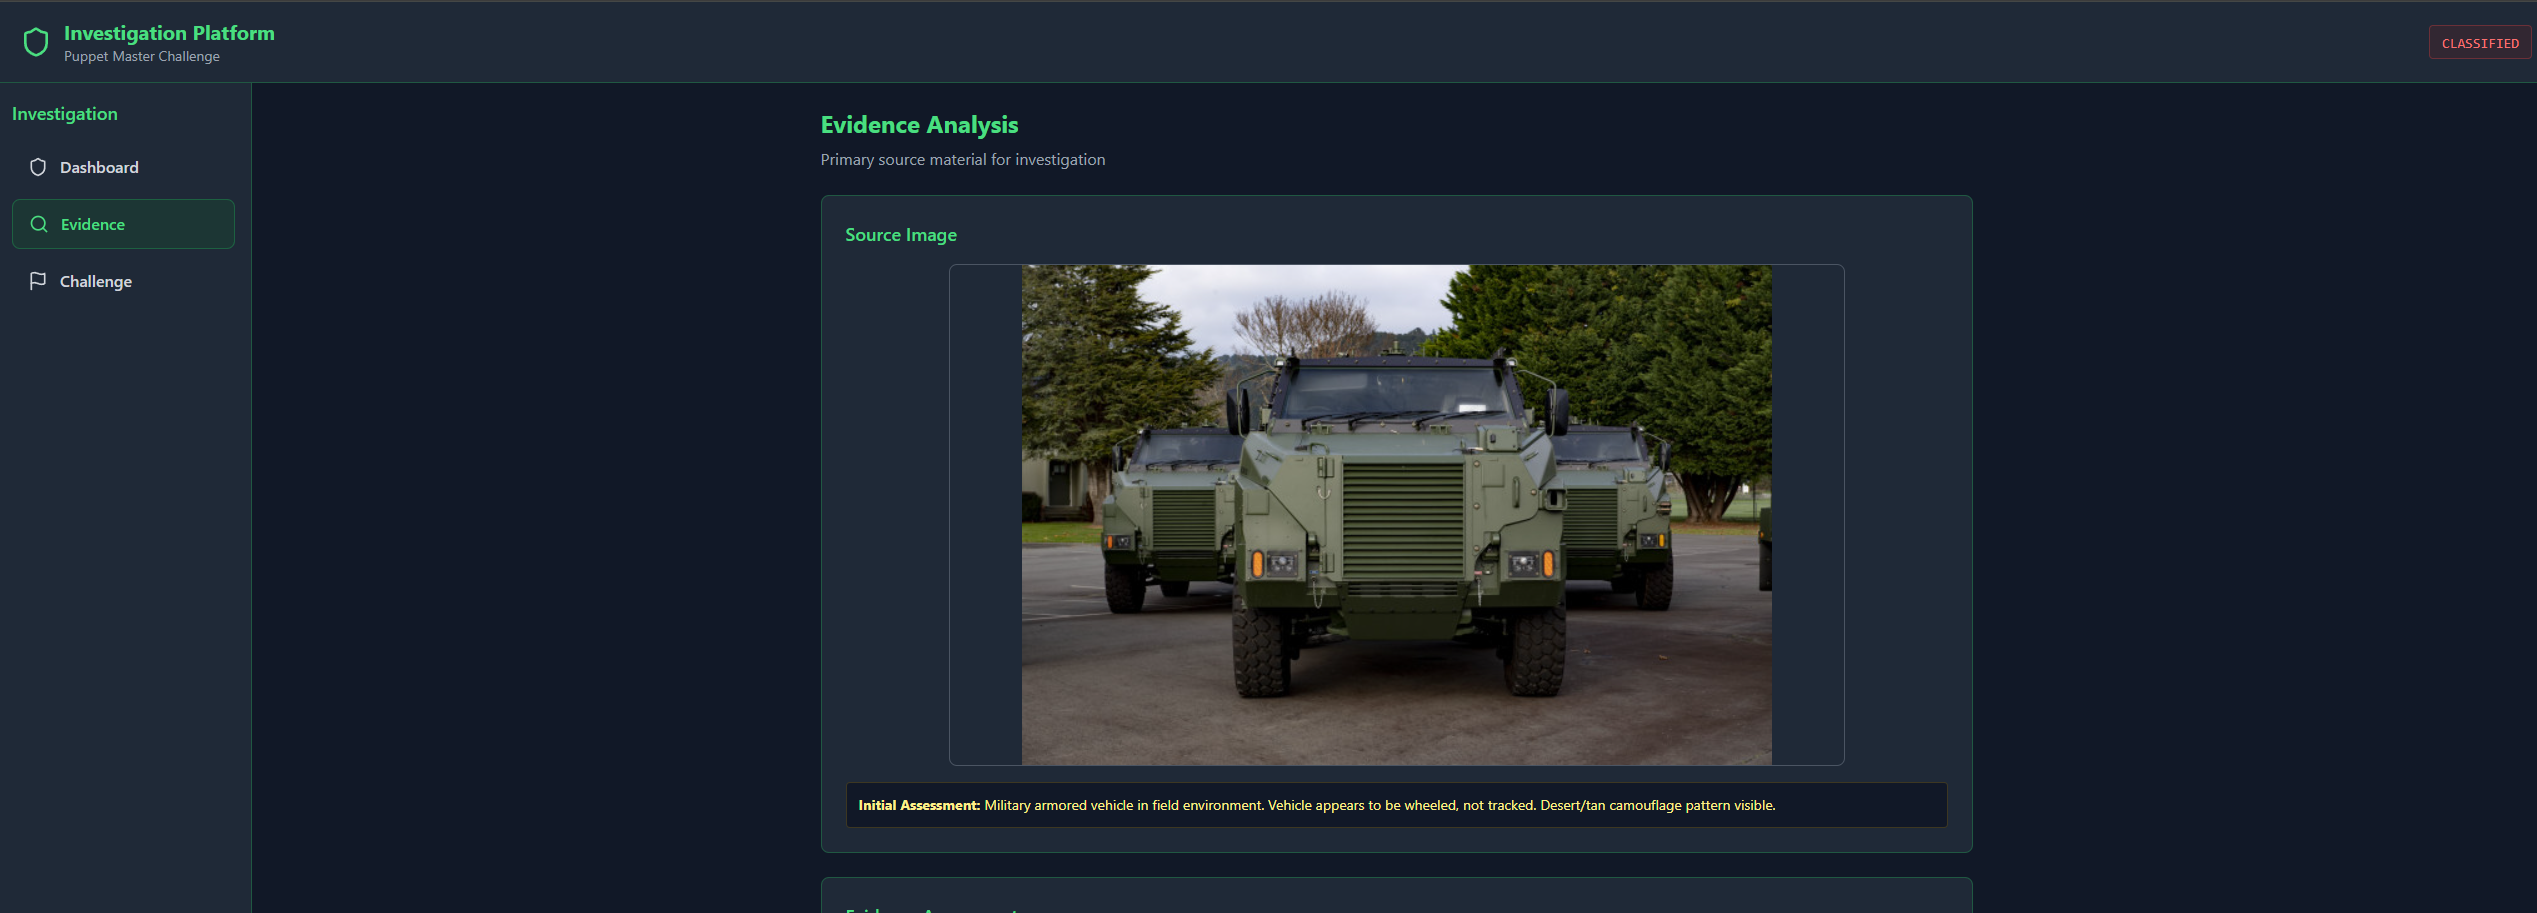Click the Investigation Platform title text

pos(169,33)
